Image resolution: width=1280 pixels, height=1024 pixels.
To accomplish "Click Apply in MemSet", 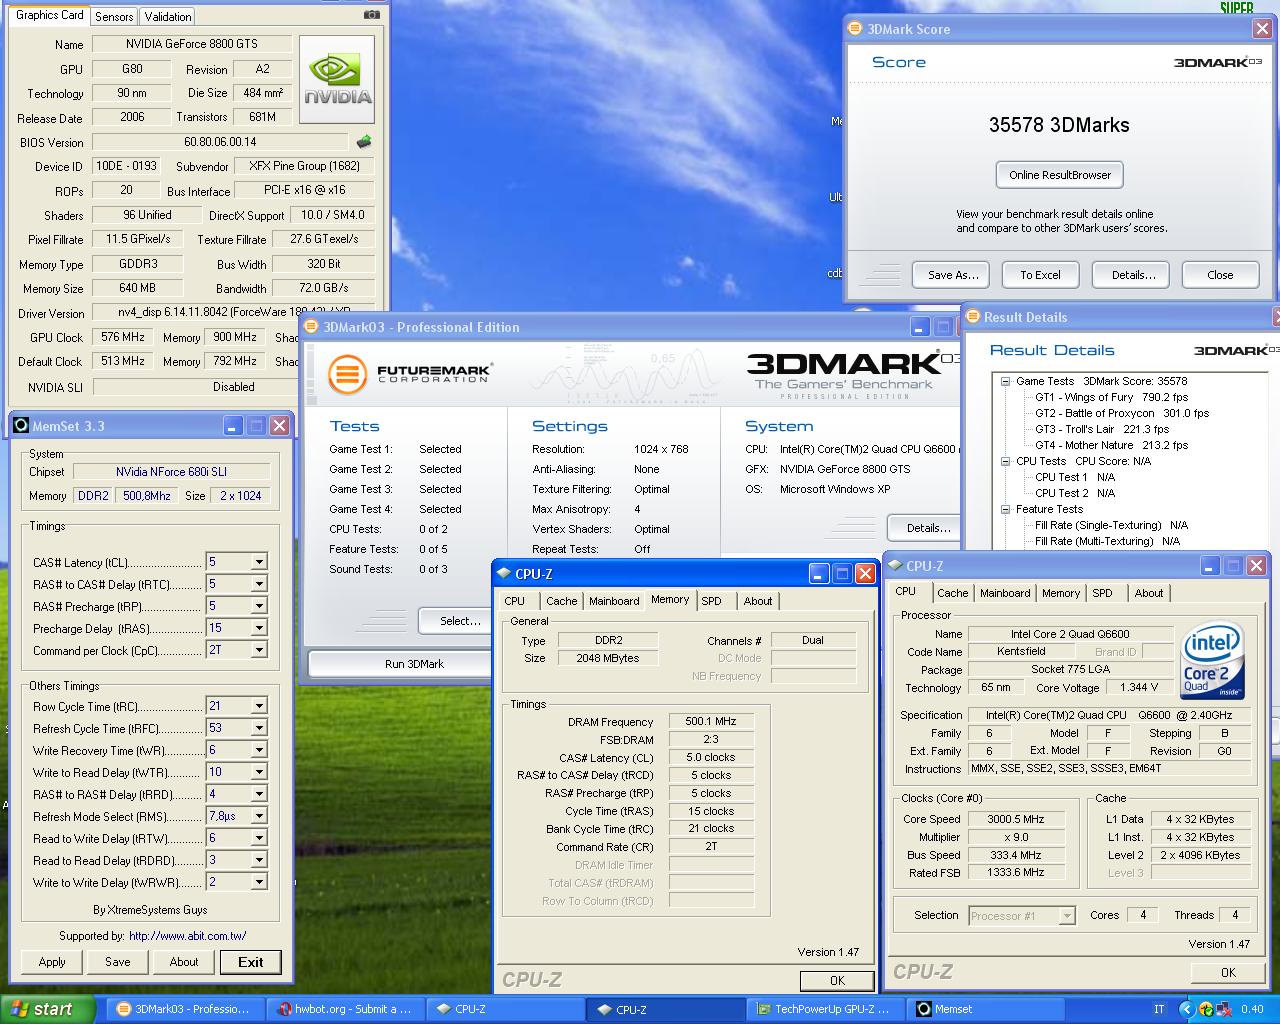I will click(52, 962).
